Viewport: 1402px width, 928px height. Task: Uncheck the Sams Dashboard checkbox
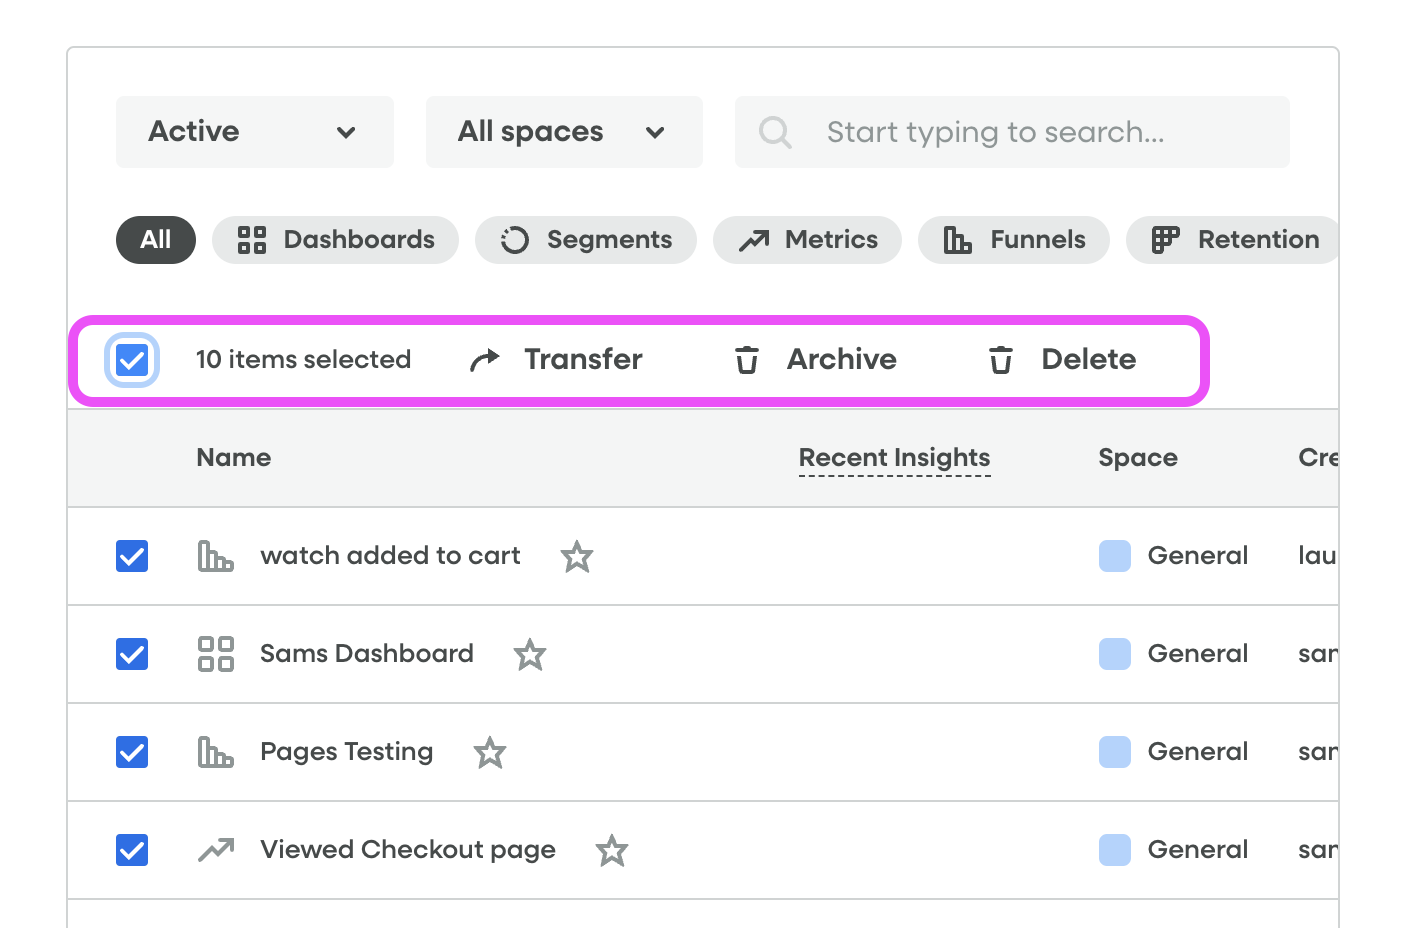[132, 654]
